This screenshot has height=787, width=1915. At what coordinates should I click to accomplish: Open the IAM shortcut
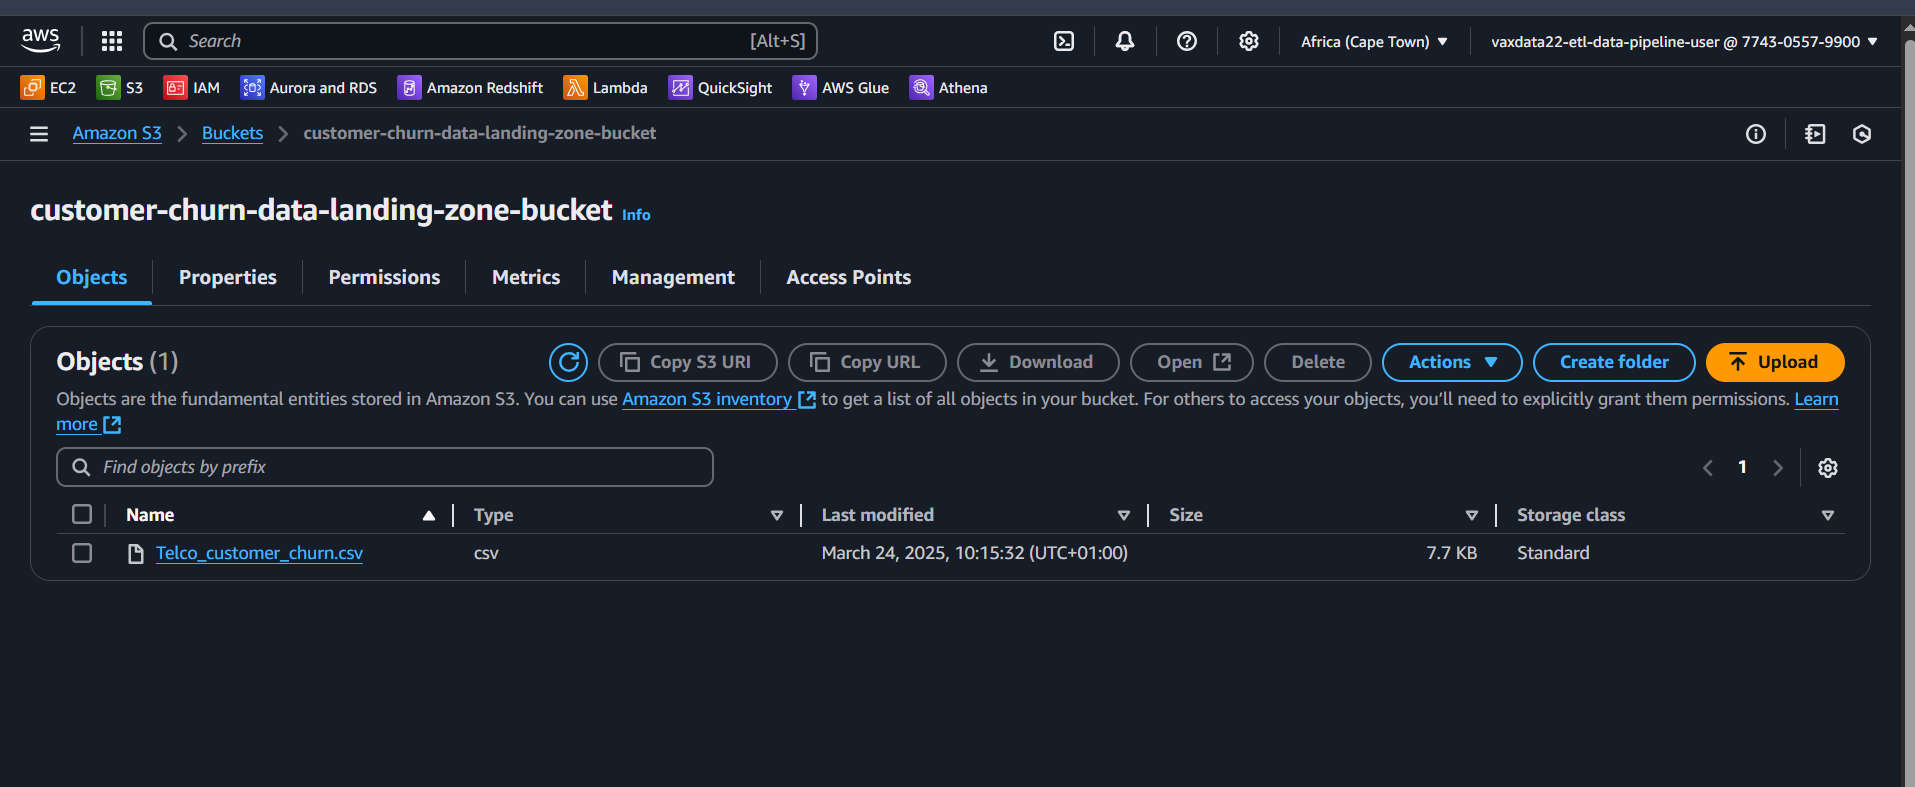192,88
